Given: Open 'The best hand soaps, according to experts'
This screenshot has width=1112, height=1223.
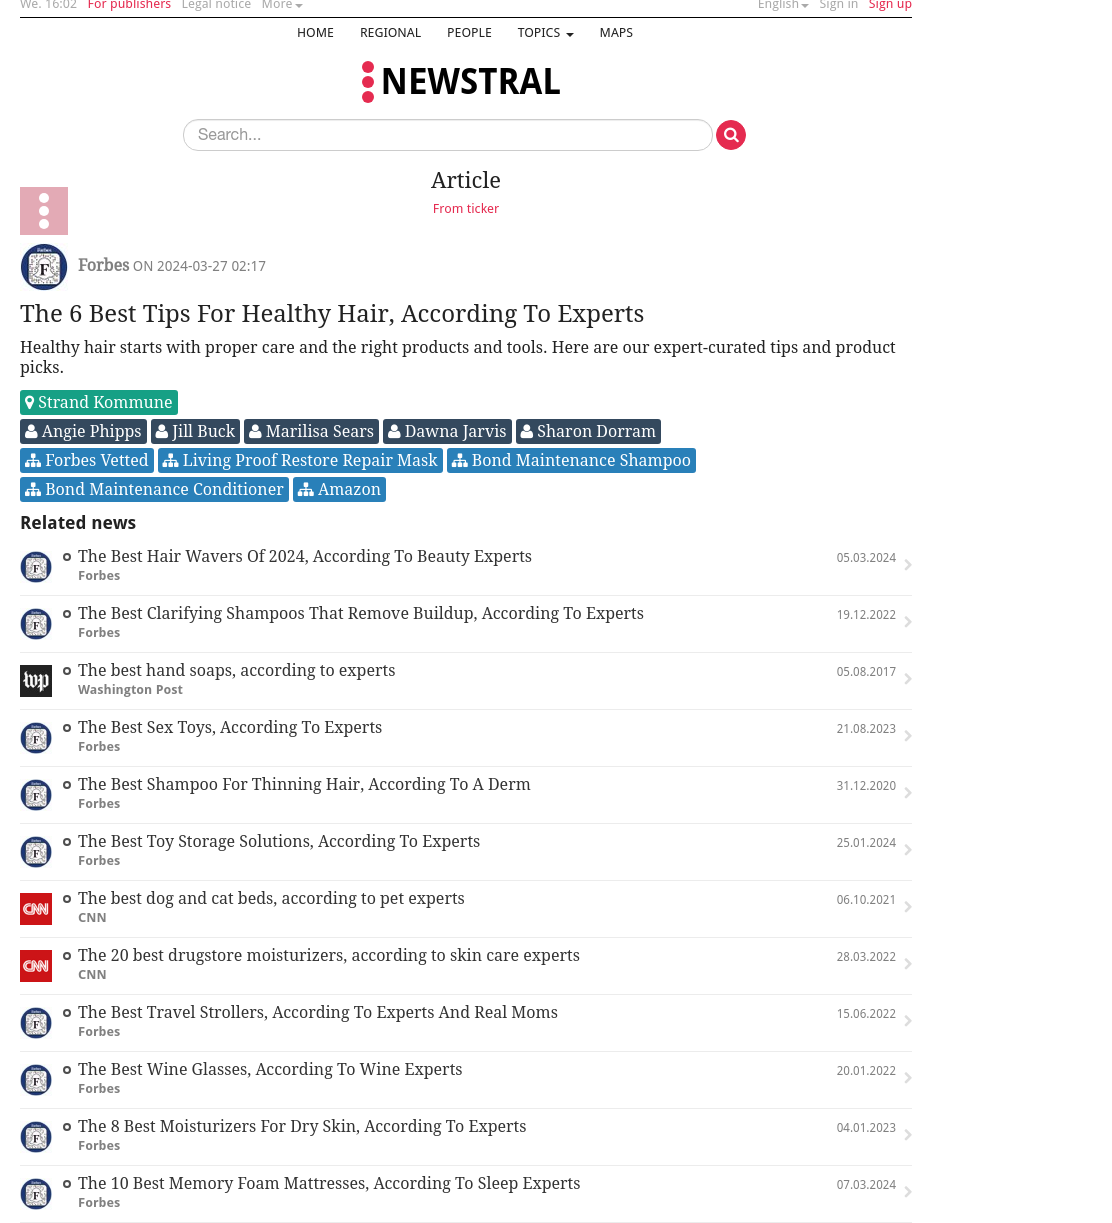Looking at the screenshot, I should (x=237, y=671).
